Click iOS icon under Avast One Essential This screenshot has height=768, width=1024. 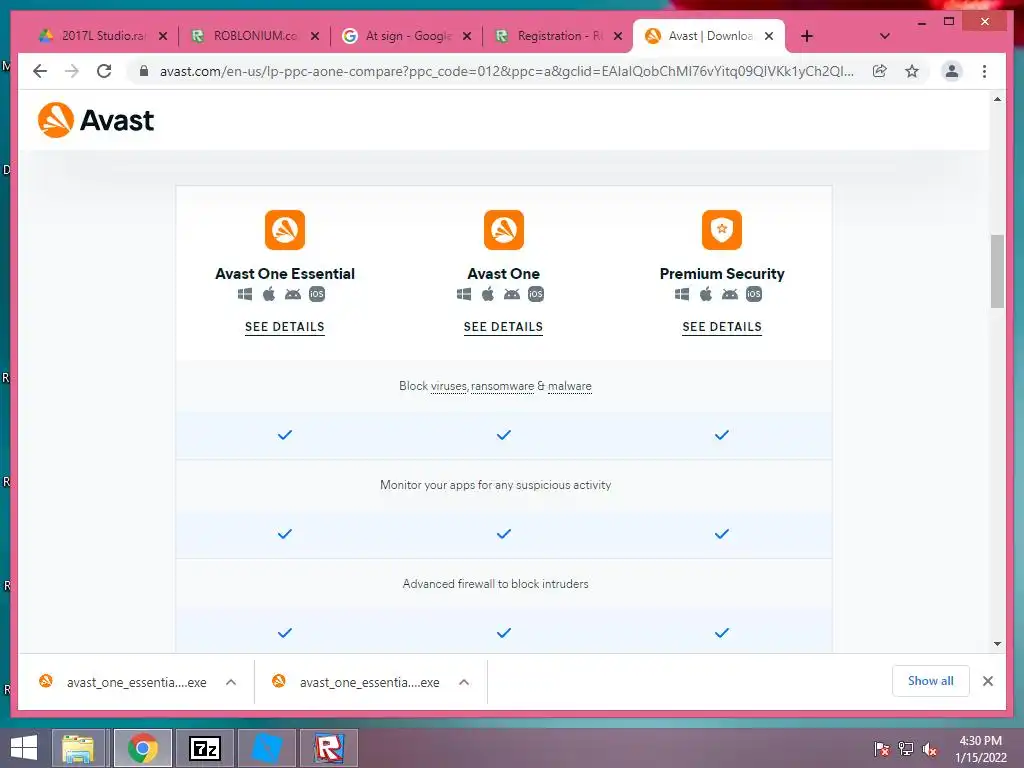pyautogui.click(x=317, y=294)
